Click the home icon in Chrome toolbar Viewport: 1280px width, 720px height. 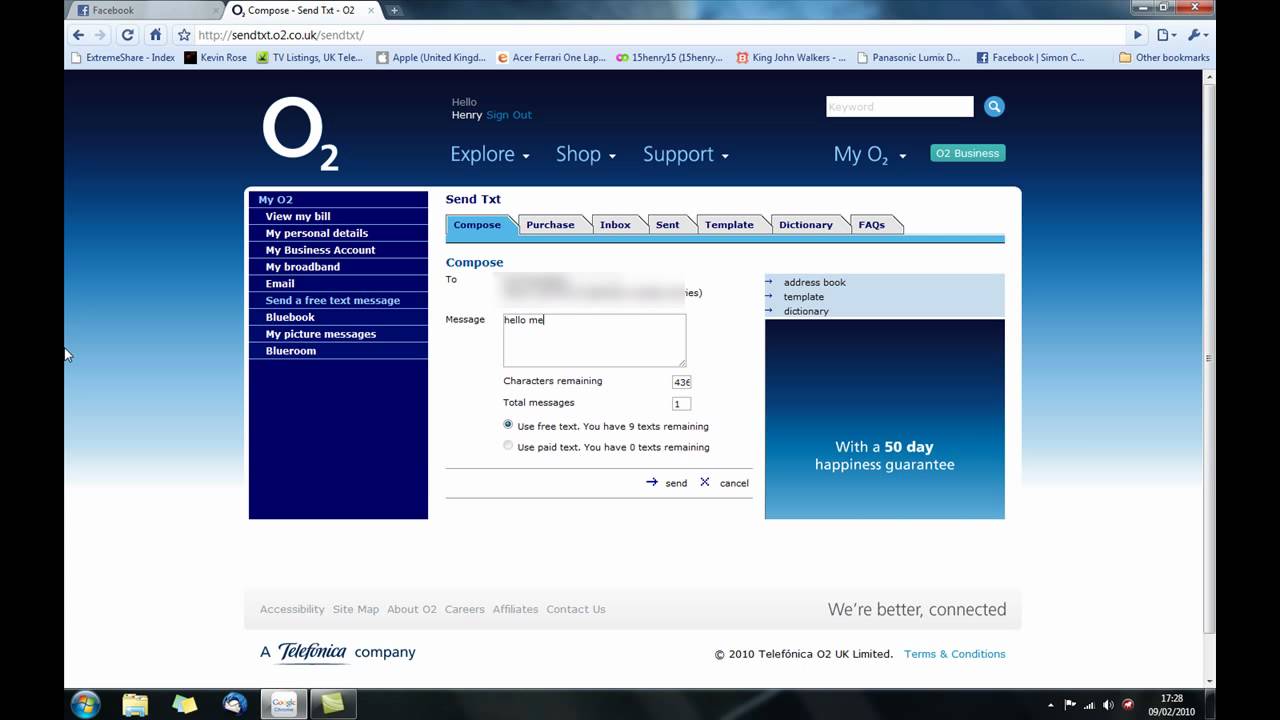pyautogui.click(x=155, y=35)
